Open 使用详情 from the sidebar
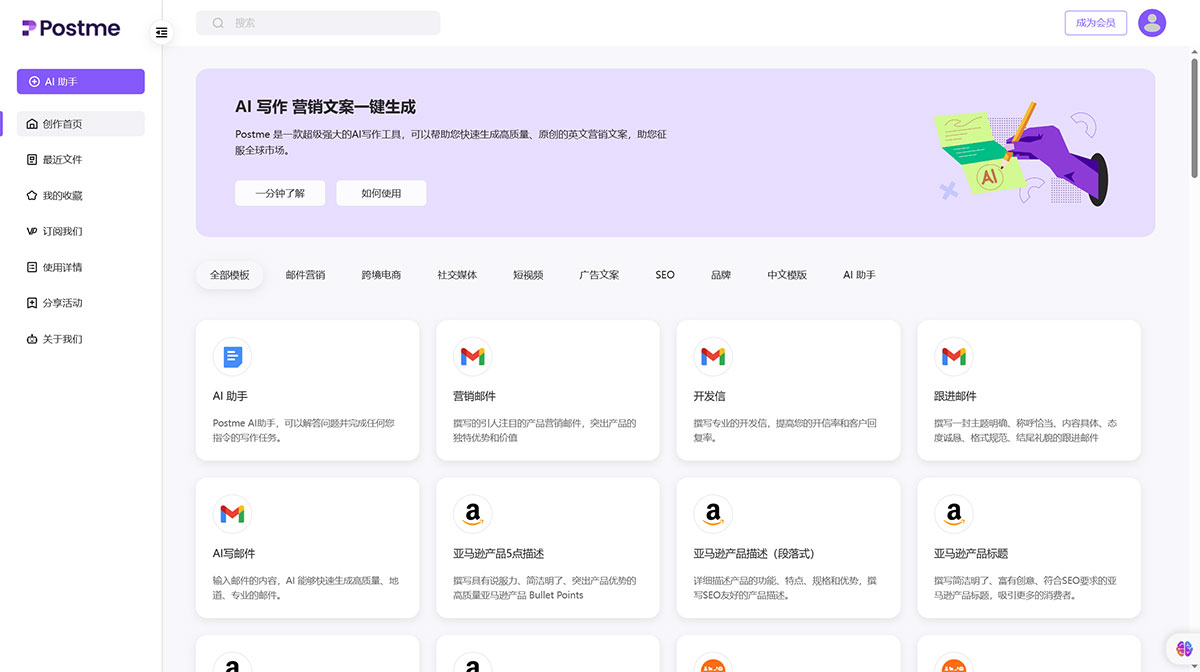 [62, 267]
